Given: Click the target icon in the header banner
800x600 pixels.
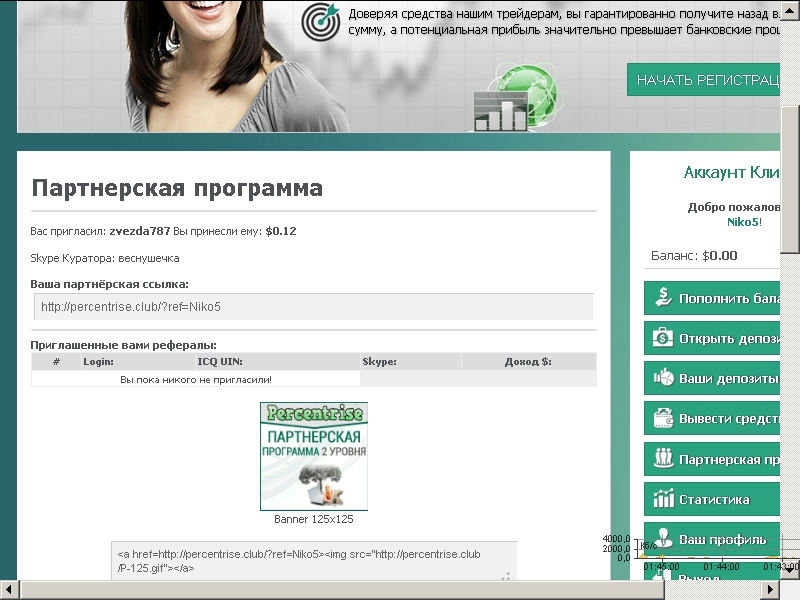Looking at the screenshot, I should pos(320,22).
